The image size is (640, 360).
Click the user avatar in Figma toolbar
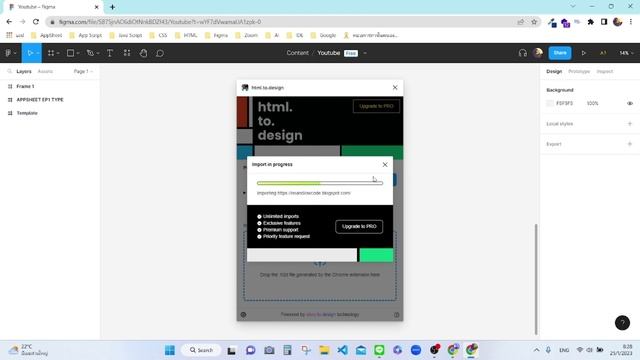point(538,53)
